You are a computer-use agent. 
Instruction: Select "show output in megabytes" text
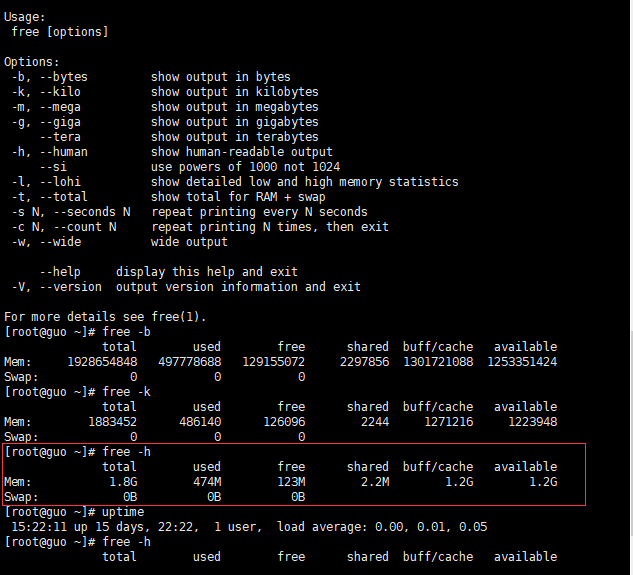point(235,107)
